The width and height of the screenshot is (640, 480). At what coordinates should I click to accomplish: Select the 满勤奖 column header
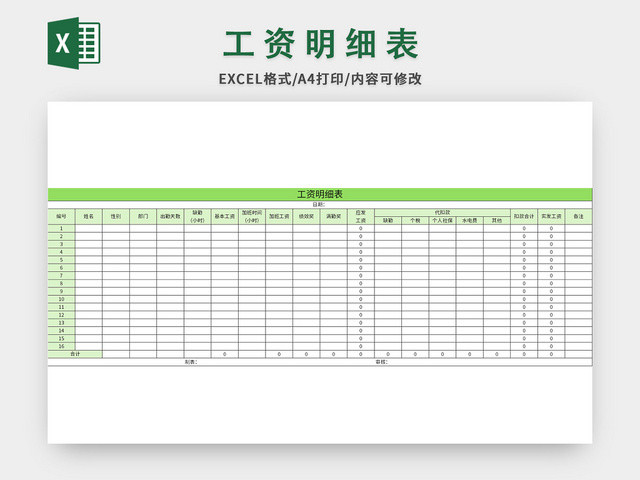click(x=333, y=216)
